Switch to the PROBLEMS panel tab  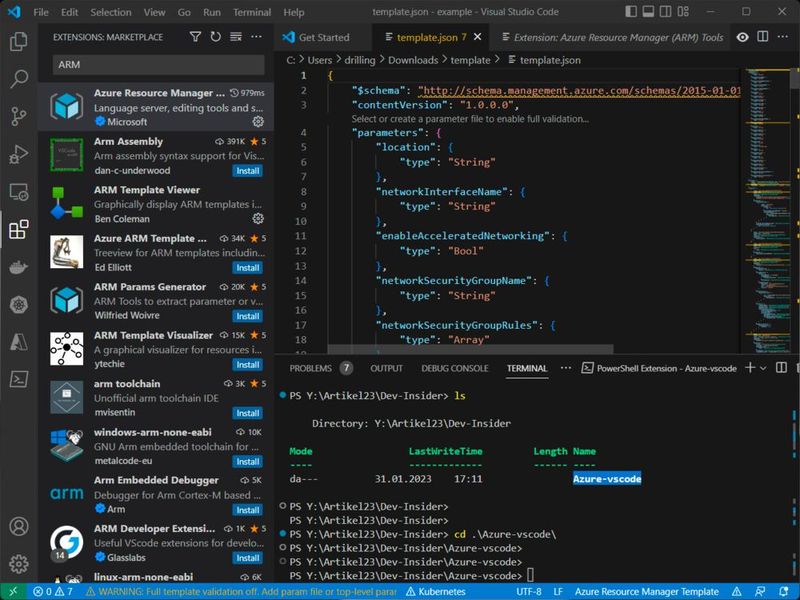321,368
